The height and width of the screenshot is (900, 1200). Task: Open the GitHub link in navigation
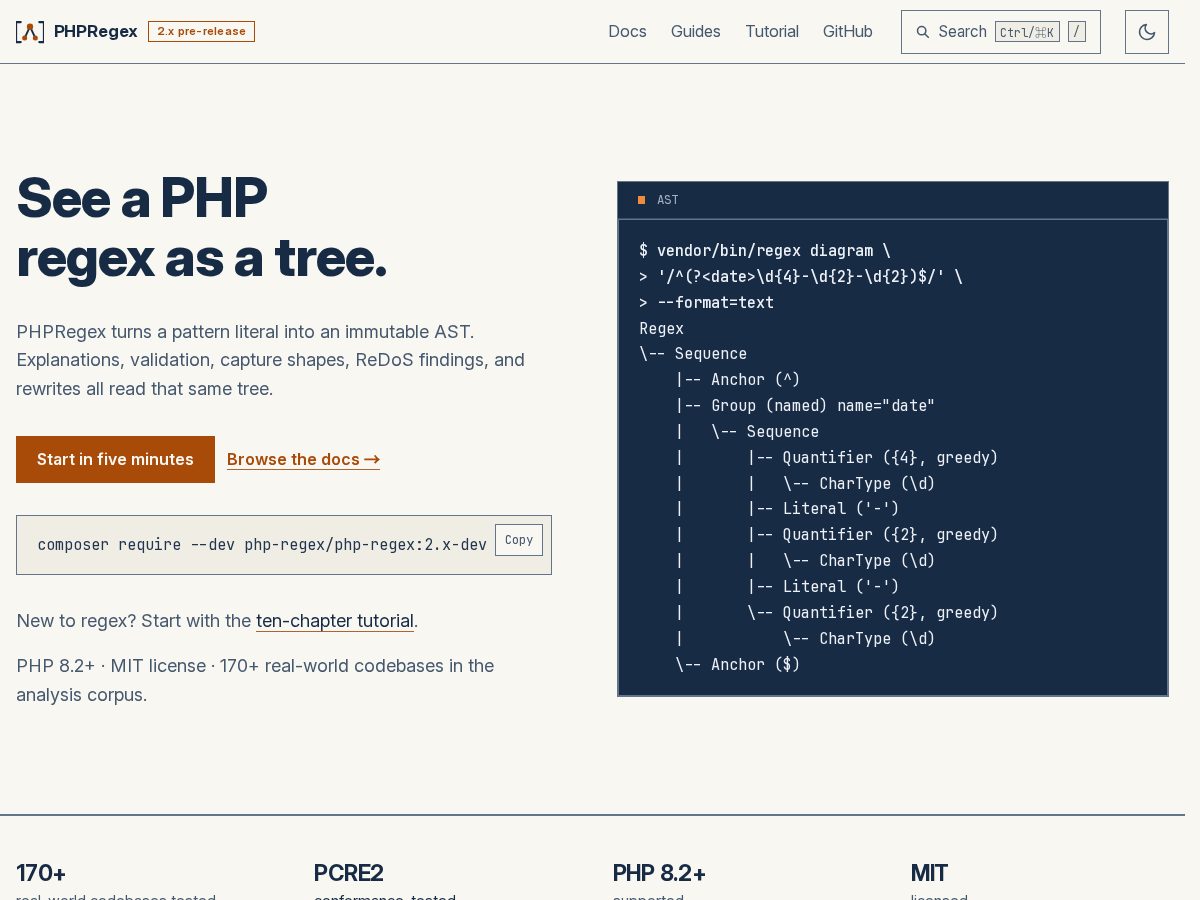848,32
